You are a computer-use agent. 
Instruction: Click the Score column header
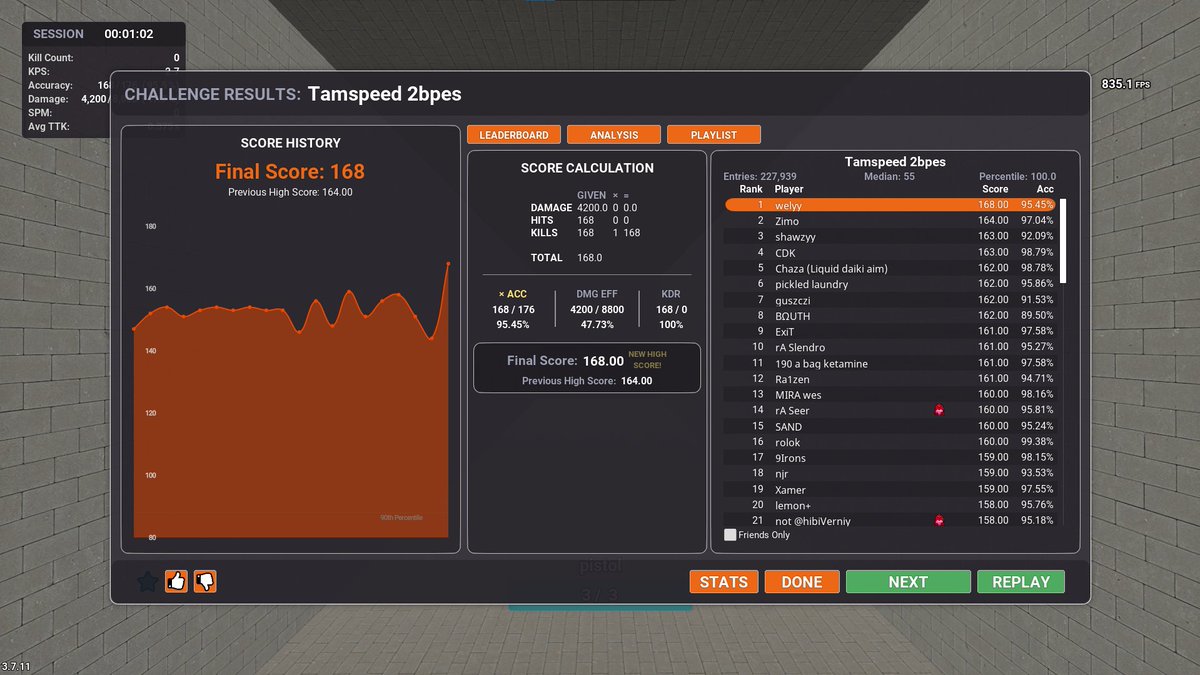click(995, 189)
